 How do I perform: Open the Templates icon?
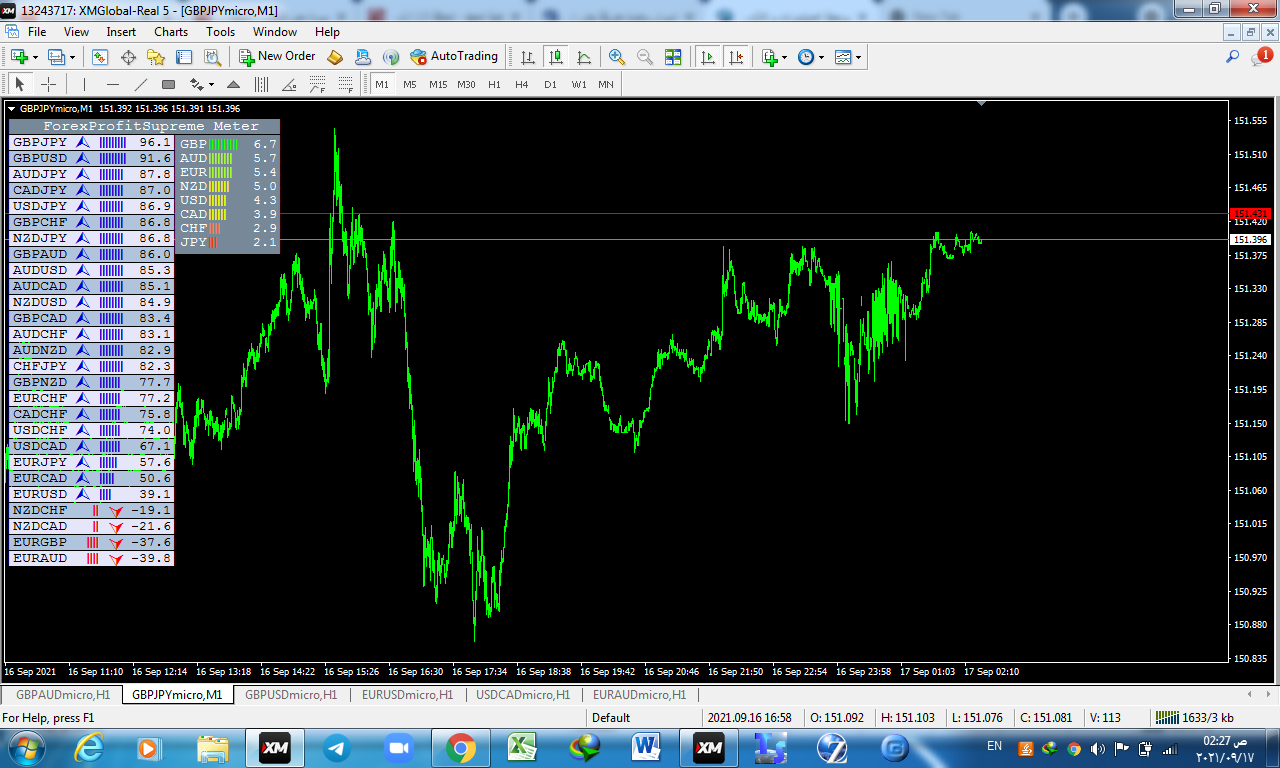coord(843,57)
